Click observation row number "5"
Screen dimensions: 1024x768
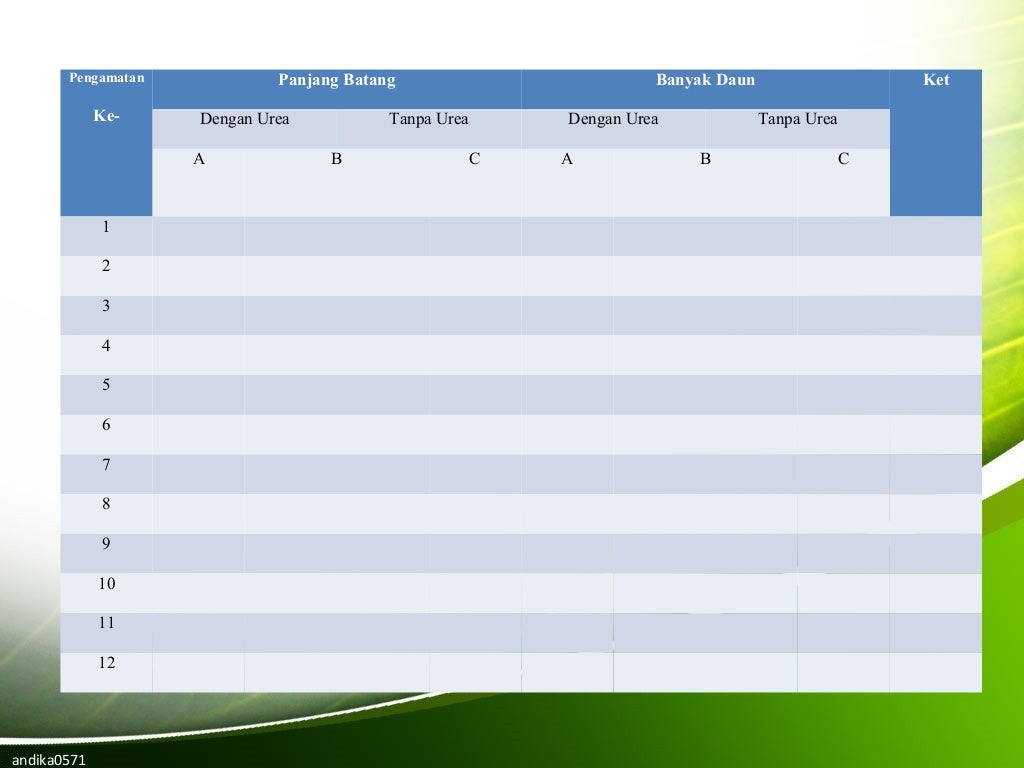coord(106,385)
